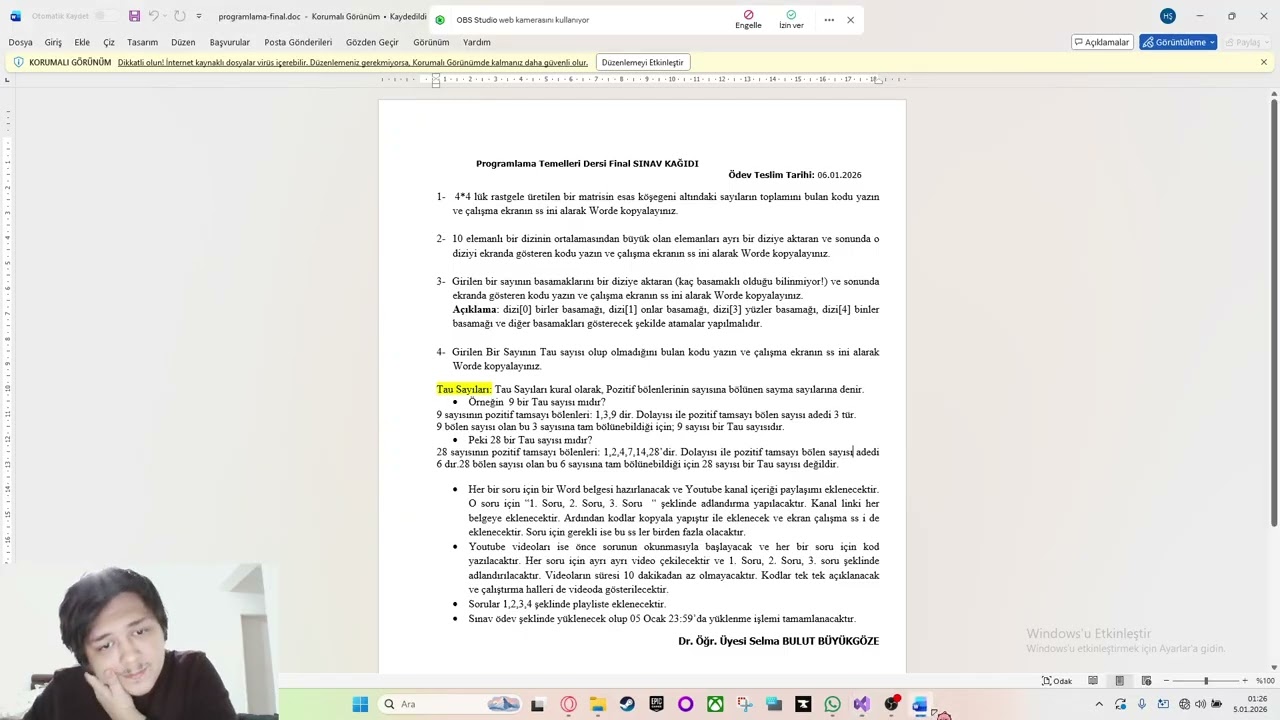Image resolution: width=1280 pixels, height=720 pixels.
Task: Open Visual Studio from the taskbar
Action: (862, 704)
